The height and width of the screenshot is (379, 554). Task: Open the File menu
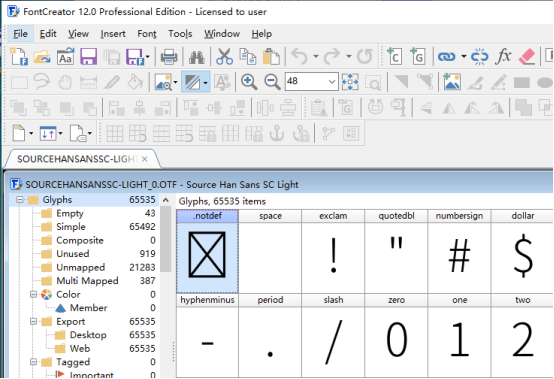pyautogui.click(x=20, y=34)
